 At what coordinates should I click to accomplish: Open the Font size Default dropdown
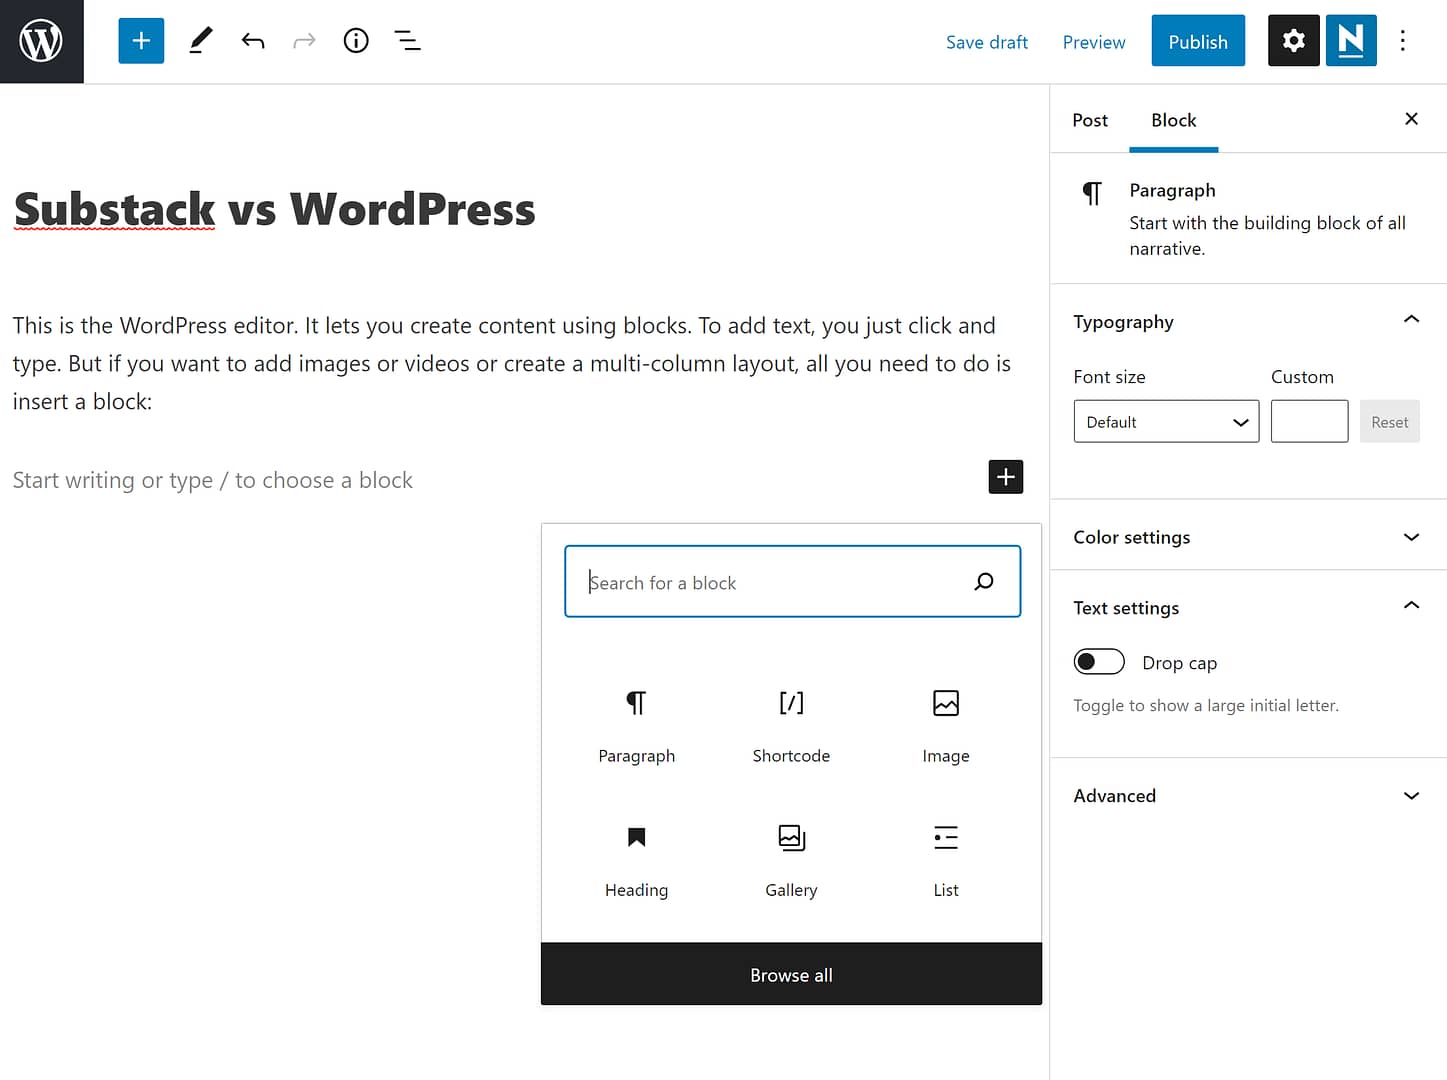(x=1166, y=422)
